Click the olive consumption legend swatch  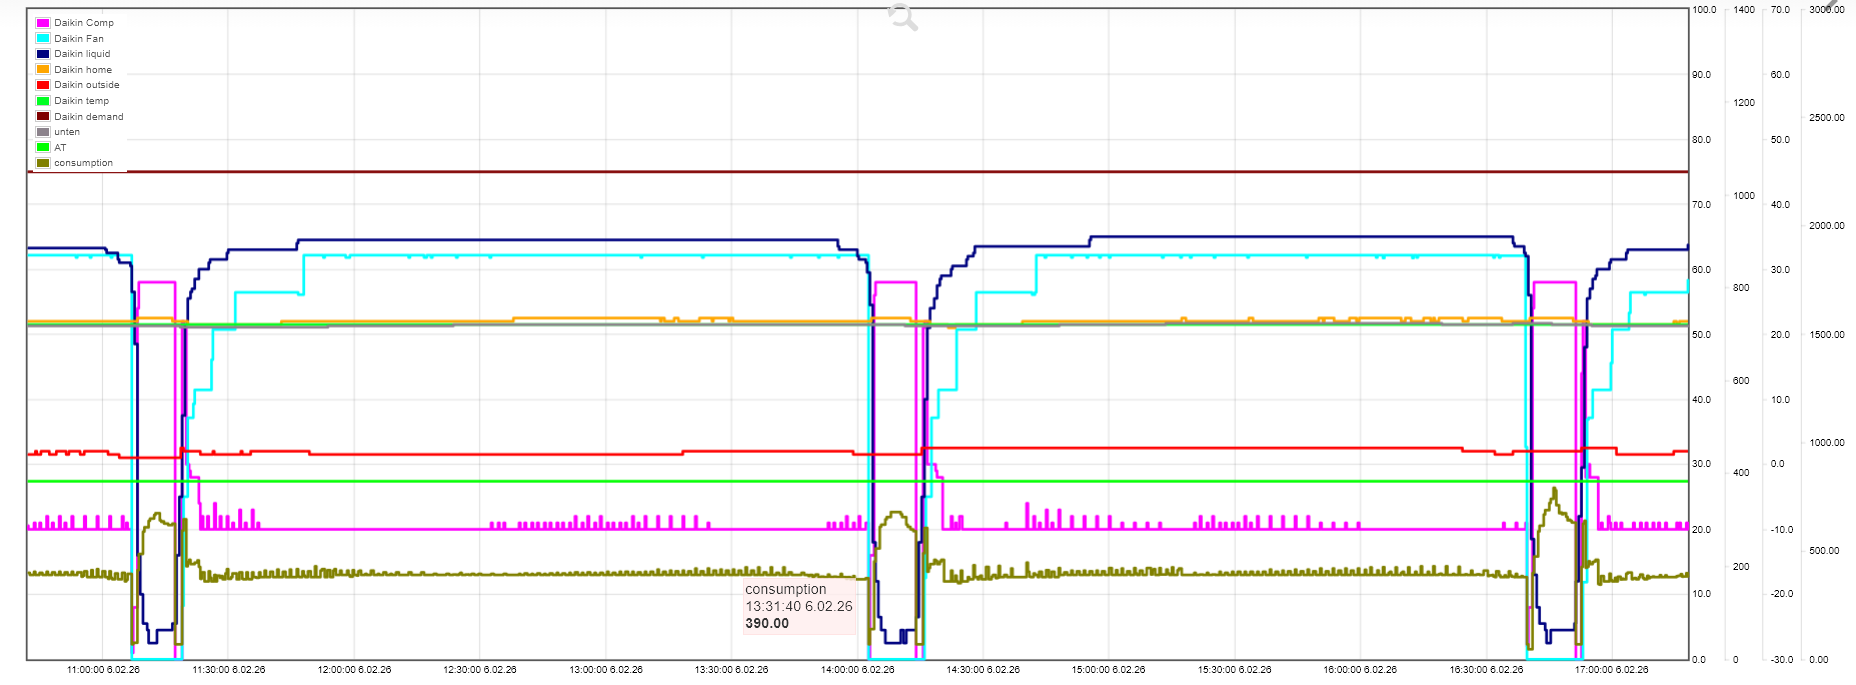(43, 163)
